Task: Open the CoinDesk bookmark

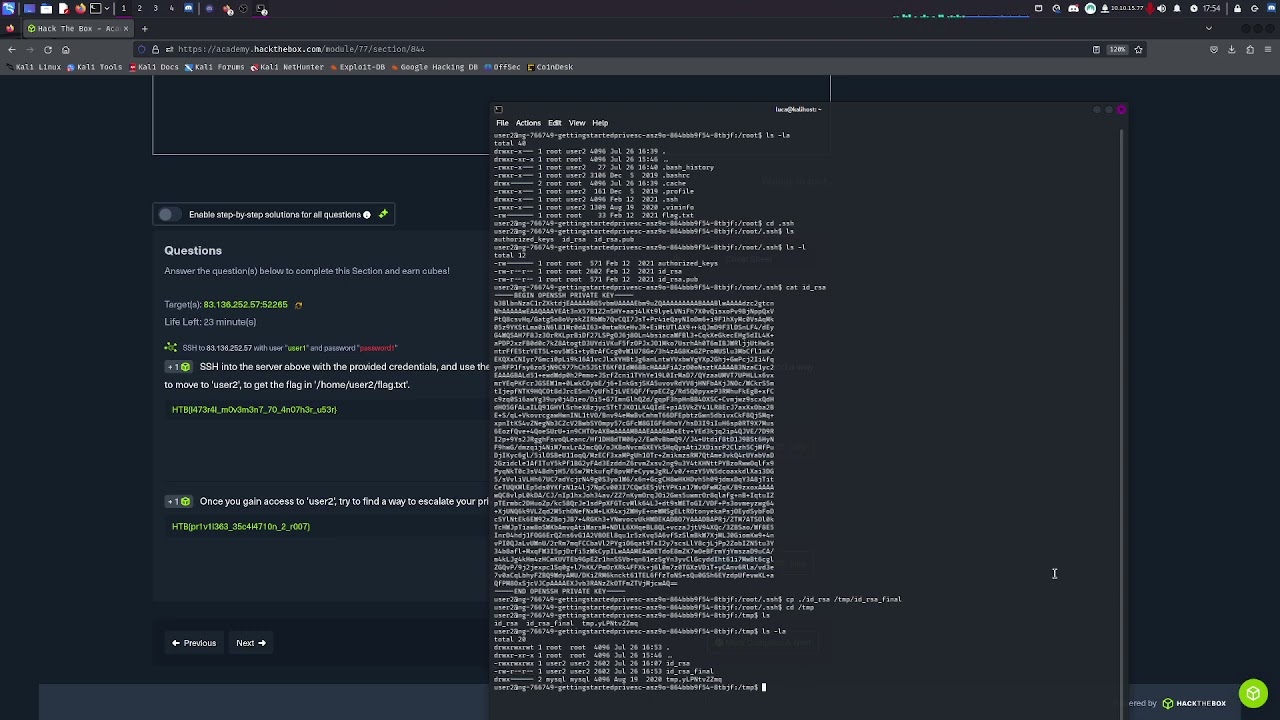Action: pos(550,67)
